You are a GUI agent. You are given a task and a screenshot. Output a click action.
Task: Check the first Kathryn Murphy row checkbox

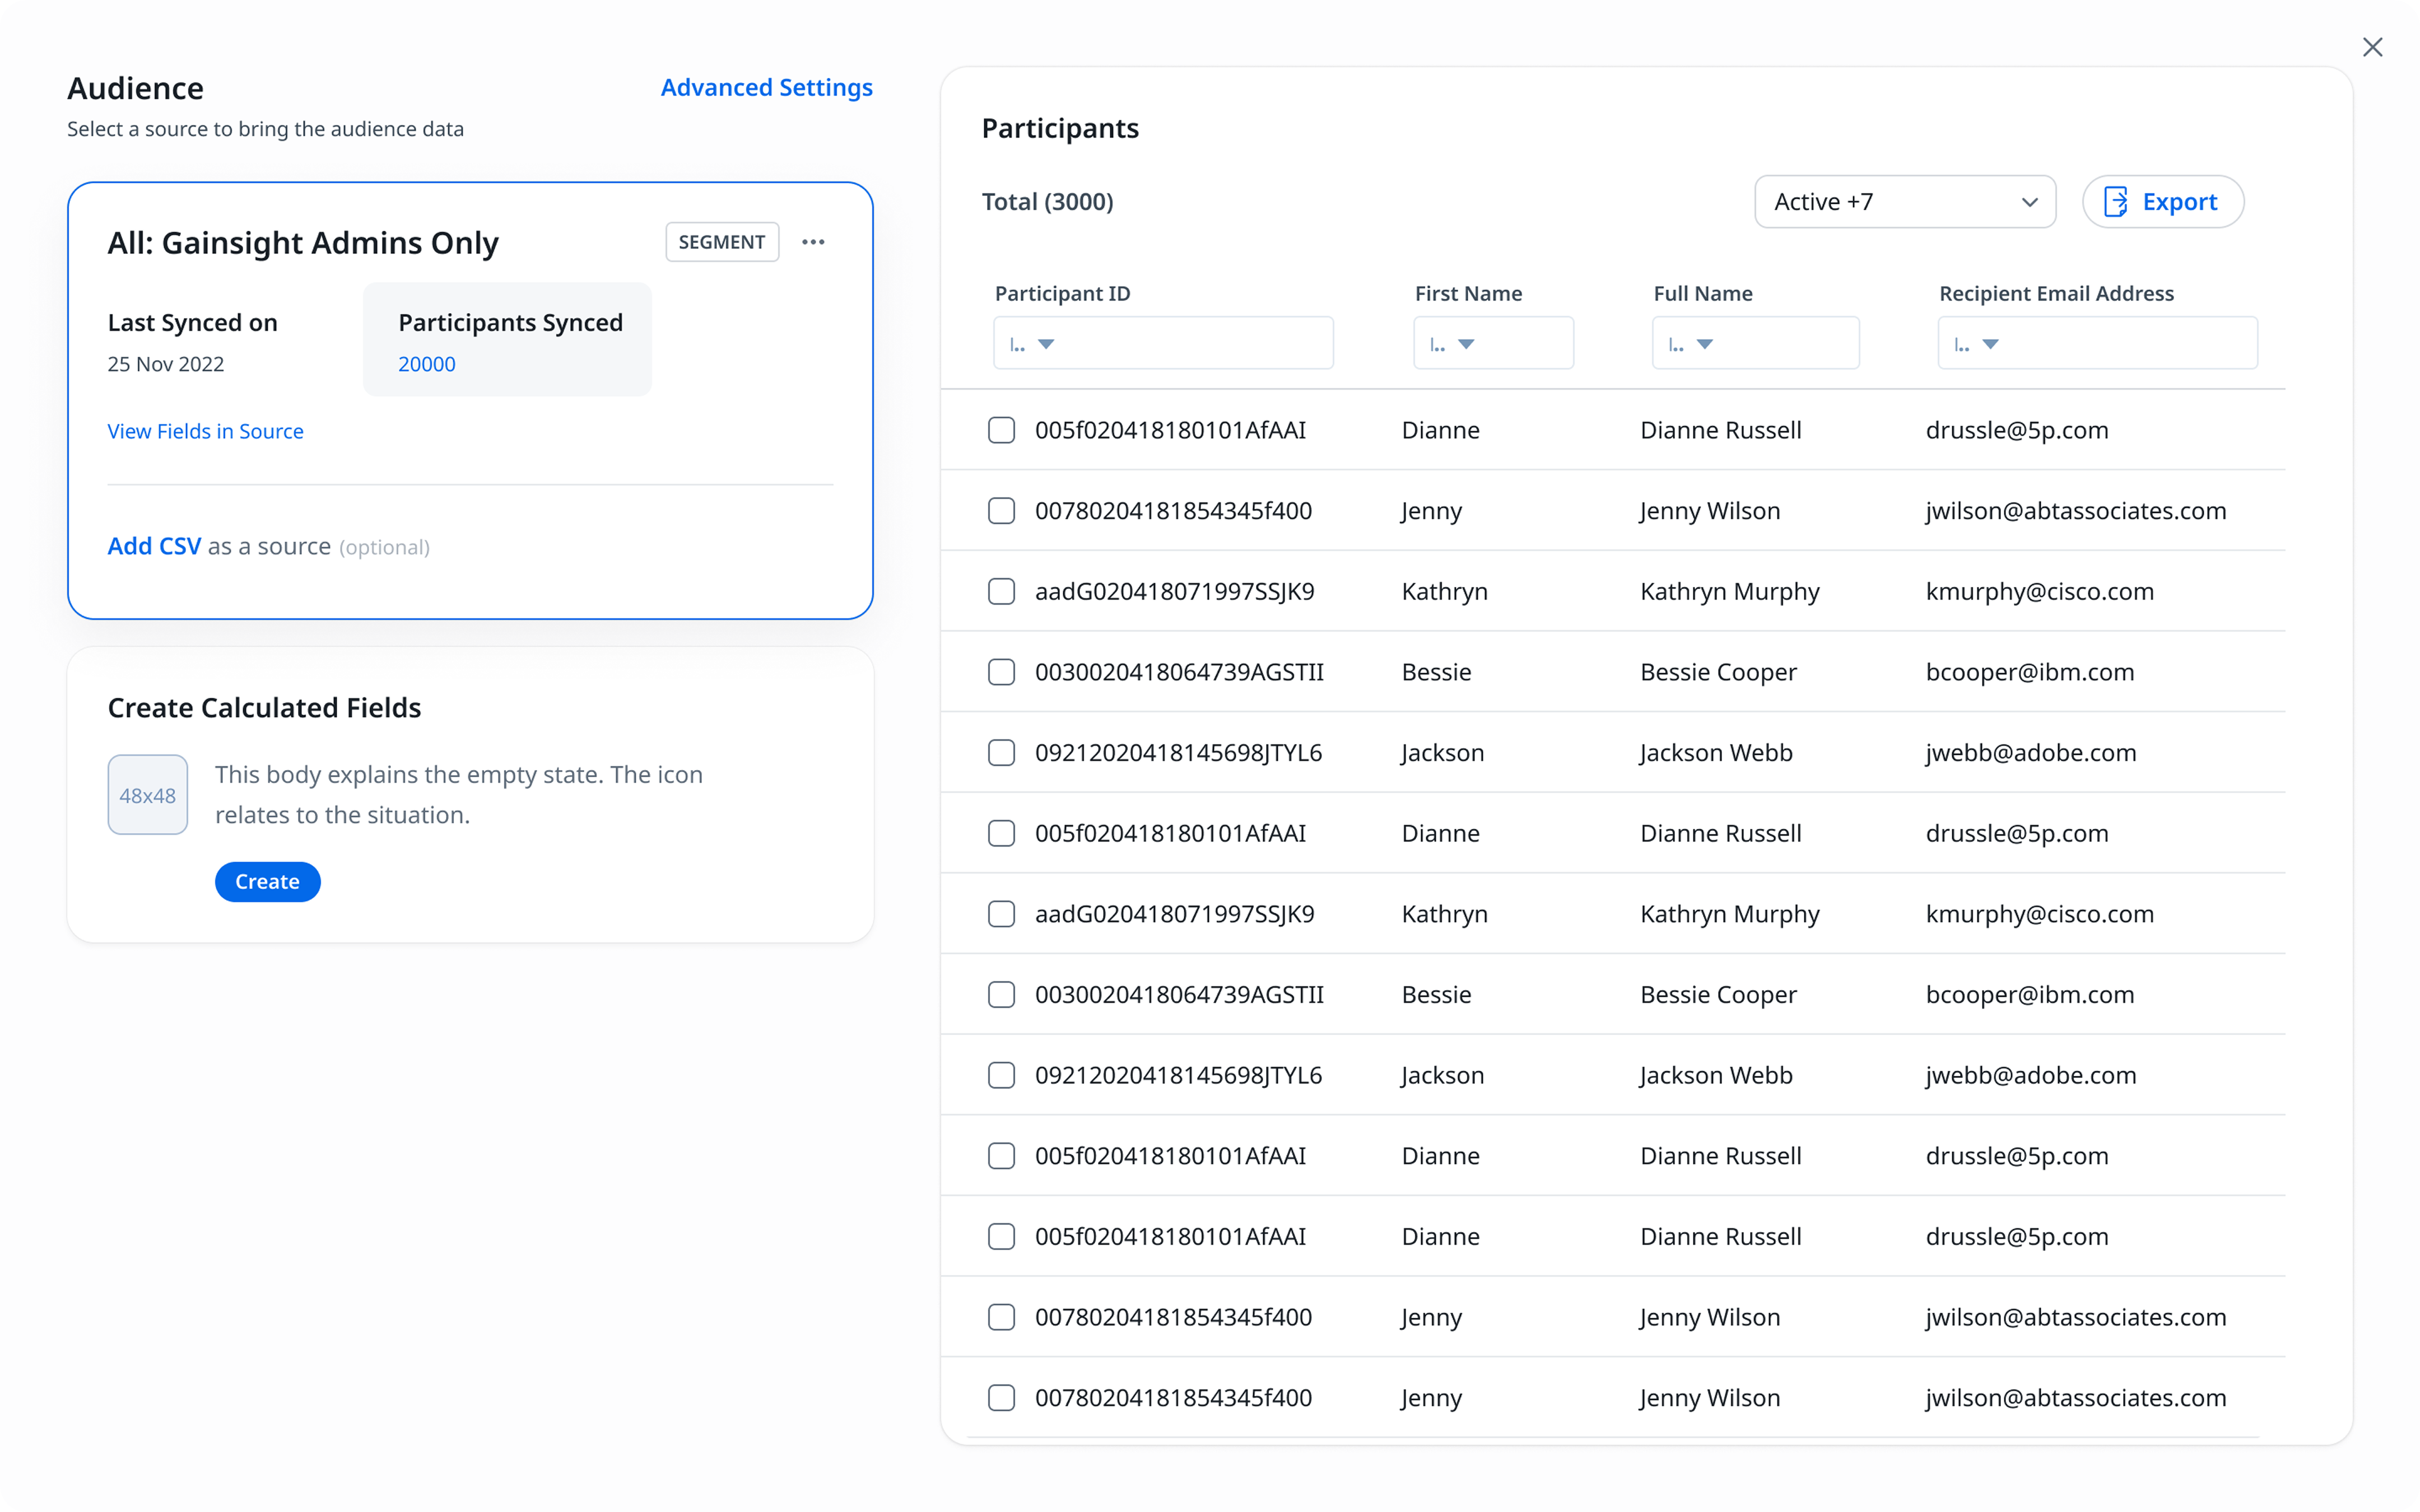click(1001, 591)
